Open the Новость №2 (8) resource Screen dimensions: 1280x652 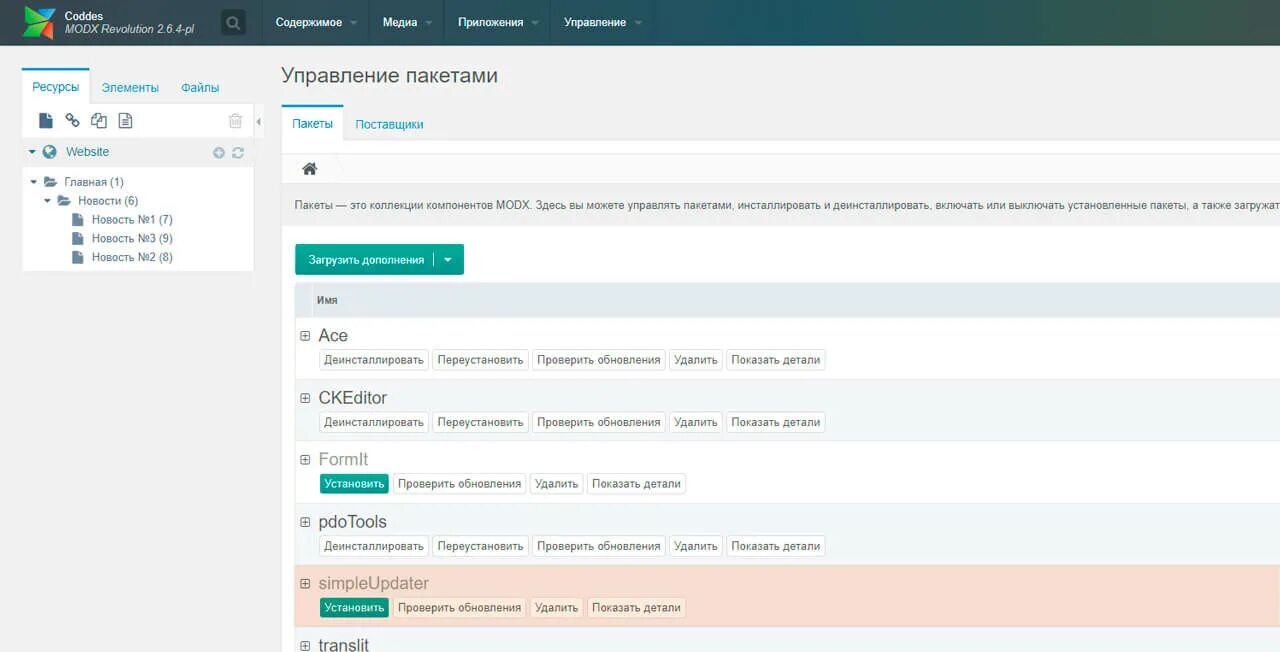click(x=132, y=257)
